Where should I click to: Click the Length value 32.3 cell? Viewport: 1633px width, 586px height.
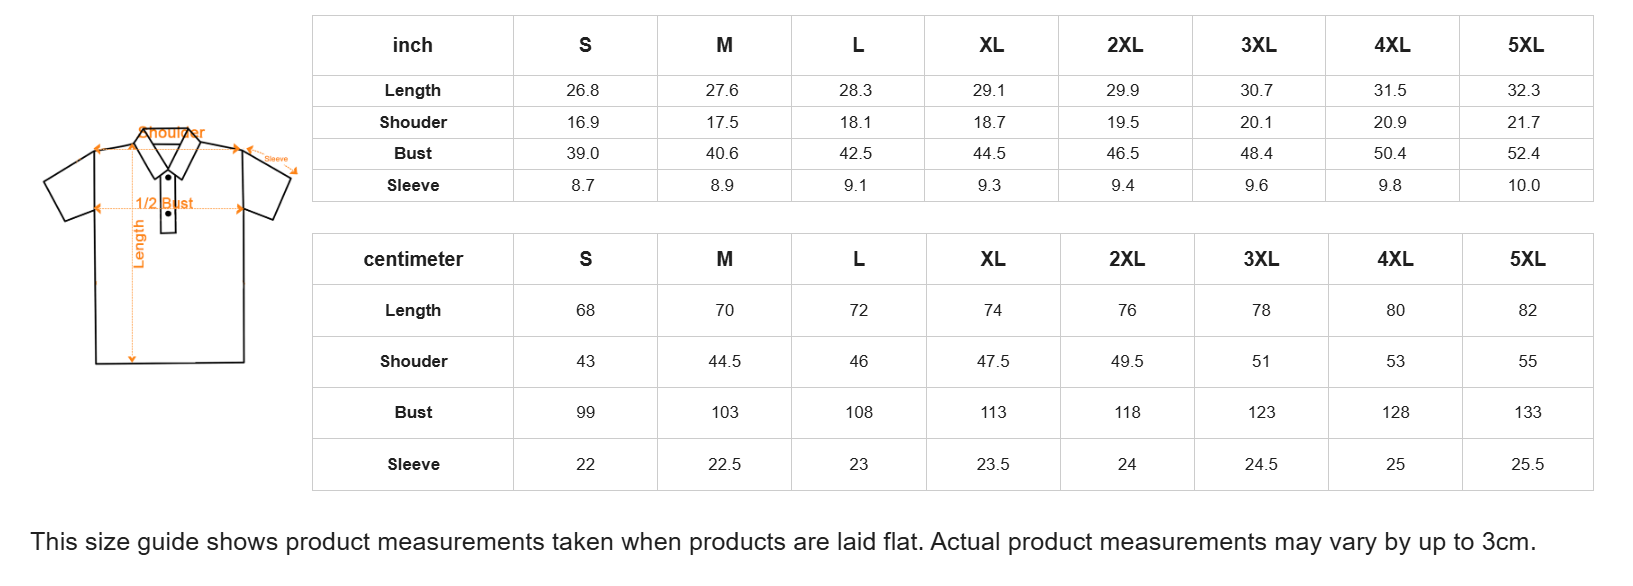tap(1524, 90)
